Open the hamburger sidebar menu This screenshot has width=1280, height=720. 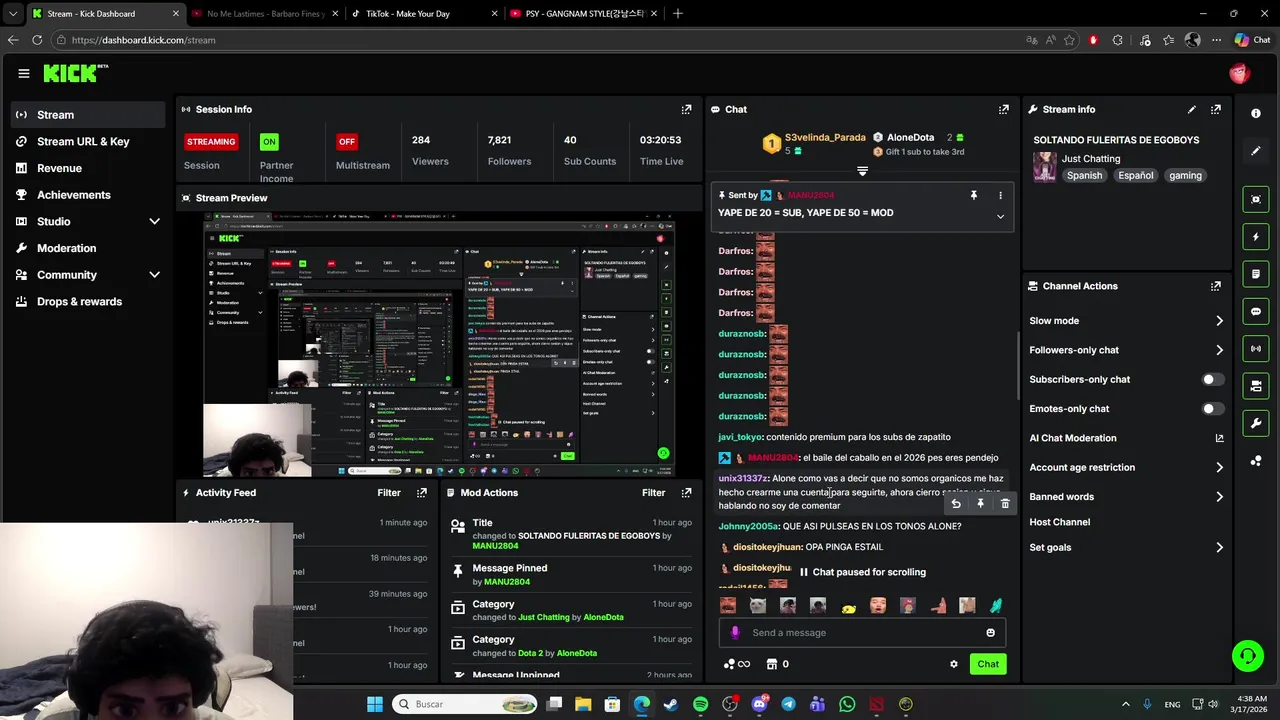(x=23, y=73)
